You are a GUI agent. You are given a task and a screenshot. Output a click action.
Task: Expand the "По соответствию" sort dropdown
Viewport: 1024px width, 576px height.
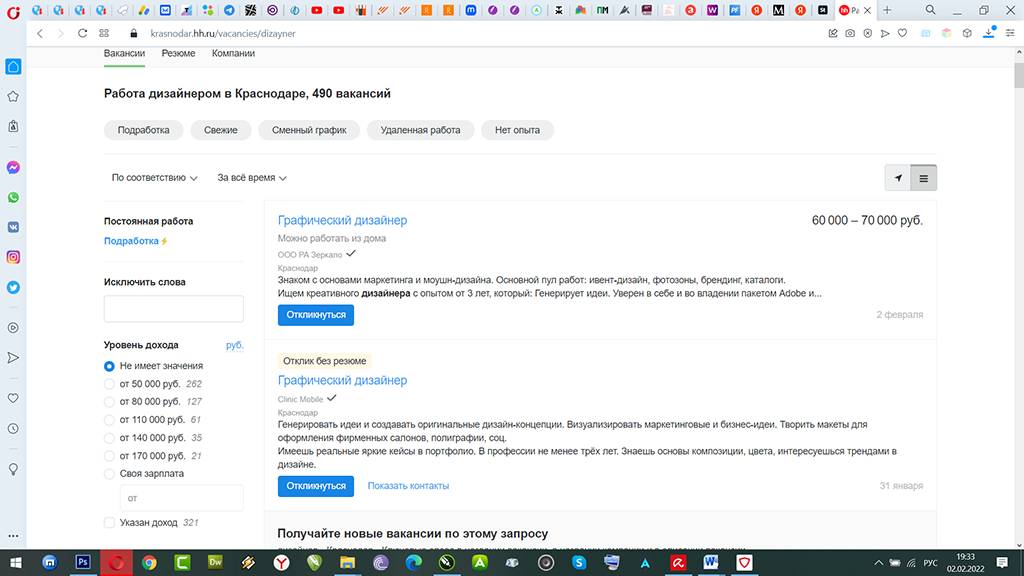click(154, 178)
